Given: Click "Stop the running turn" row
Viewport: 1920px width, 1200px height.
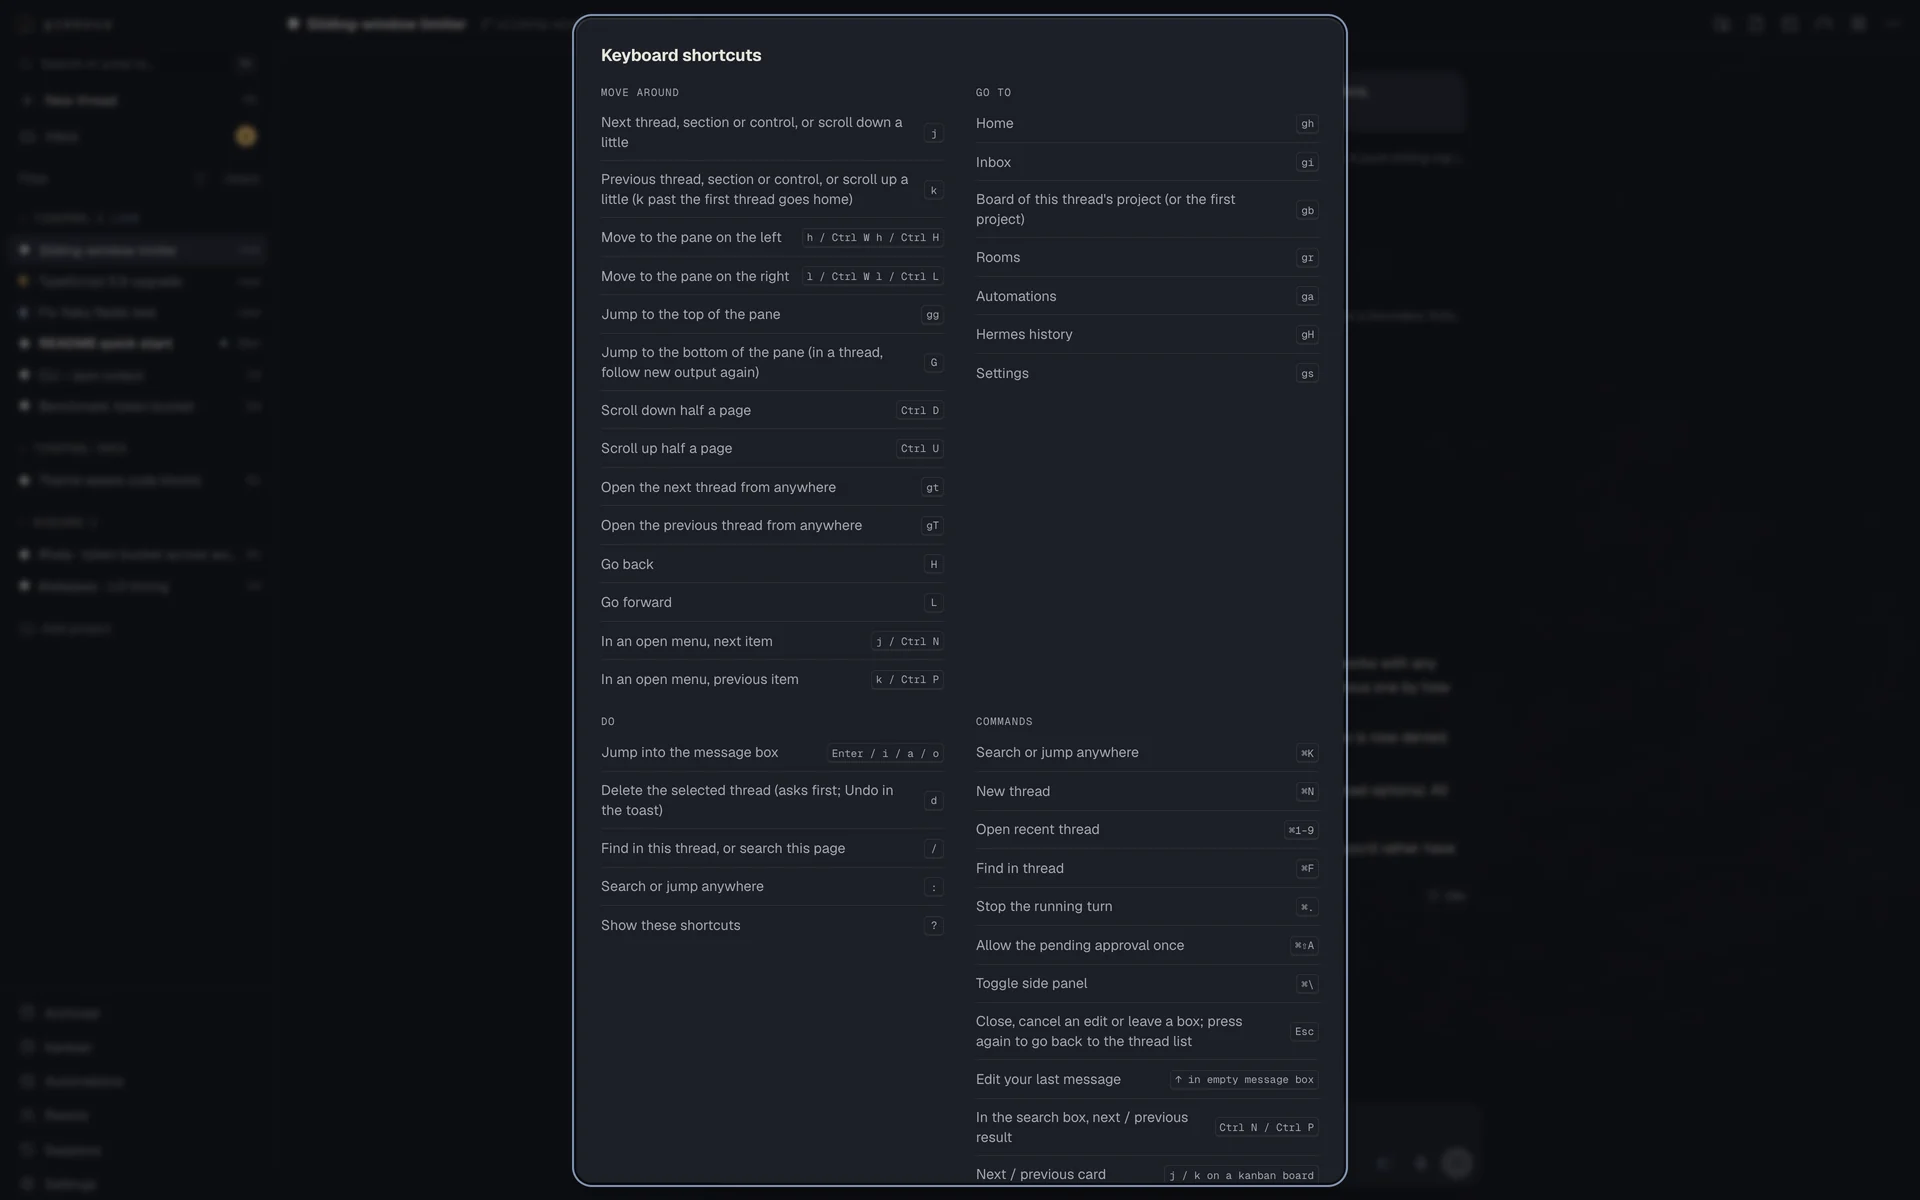Looking at the screenshot, I should [x=1147, y=907].
